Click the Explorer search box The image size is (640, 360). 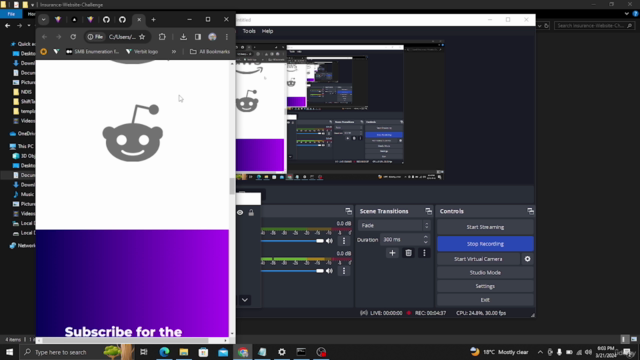tap(594, 25)
